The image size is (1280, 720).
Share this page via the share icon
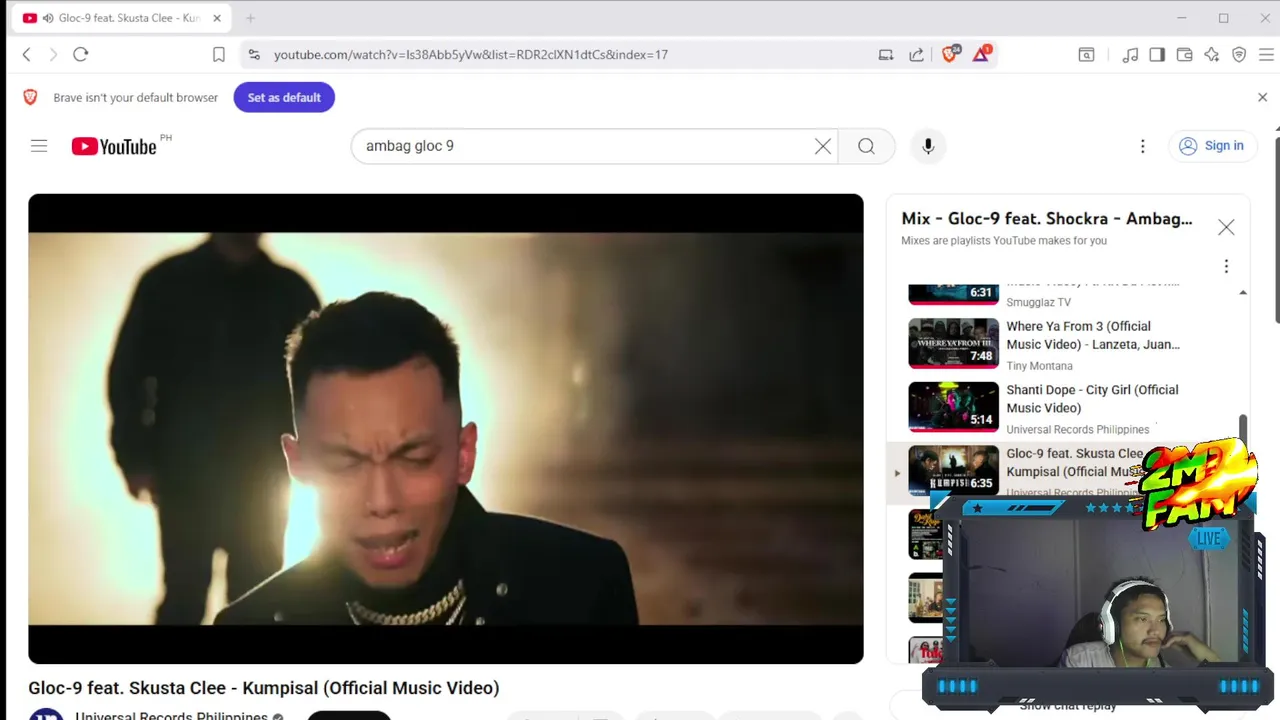tap(916, 55)
